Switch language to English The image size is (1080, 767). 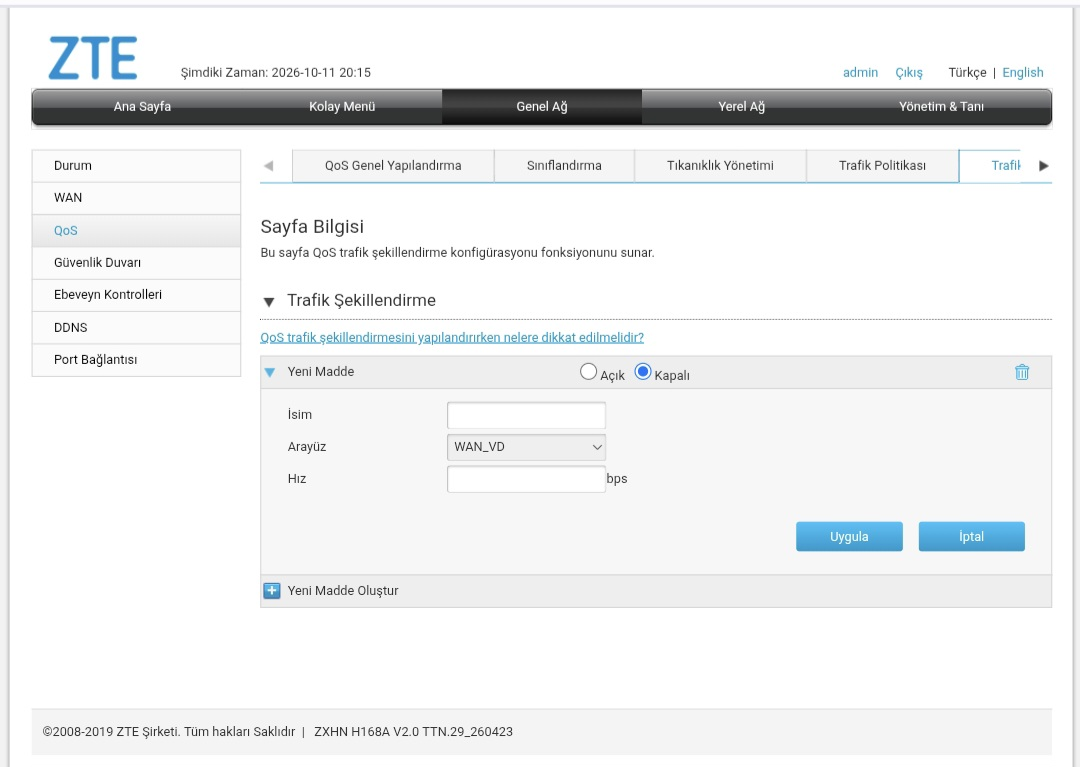tap(1023, 72)
